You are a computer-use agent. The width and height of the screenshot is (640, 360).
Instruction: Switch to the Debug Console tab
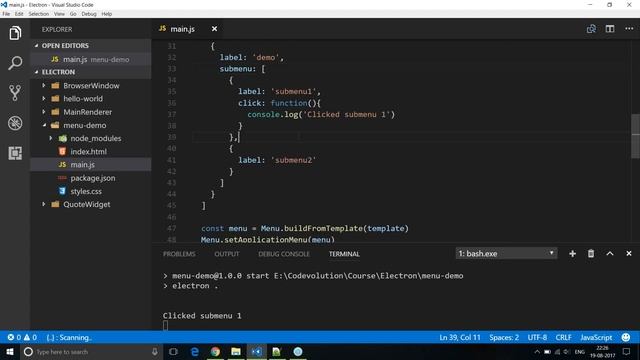pyautogui.click(x=284, y=254)
